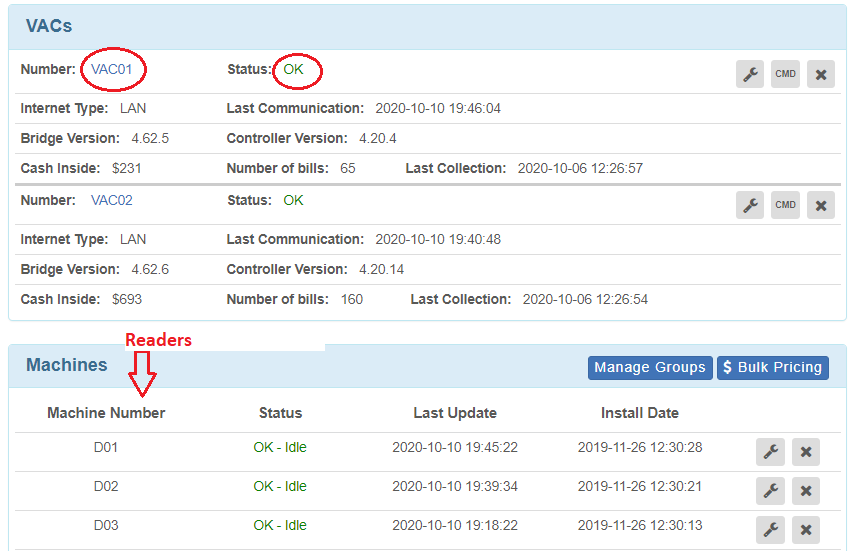Click last communication 2020-10-10 19:40:48

tap(438, 239)
